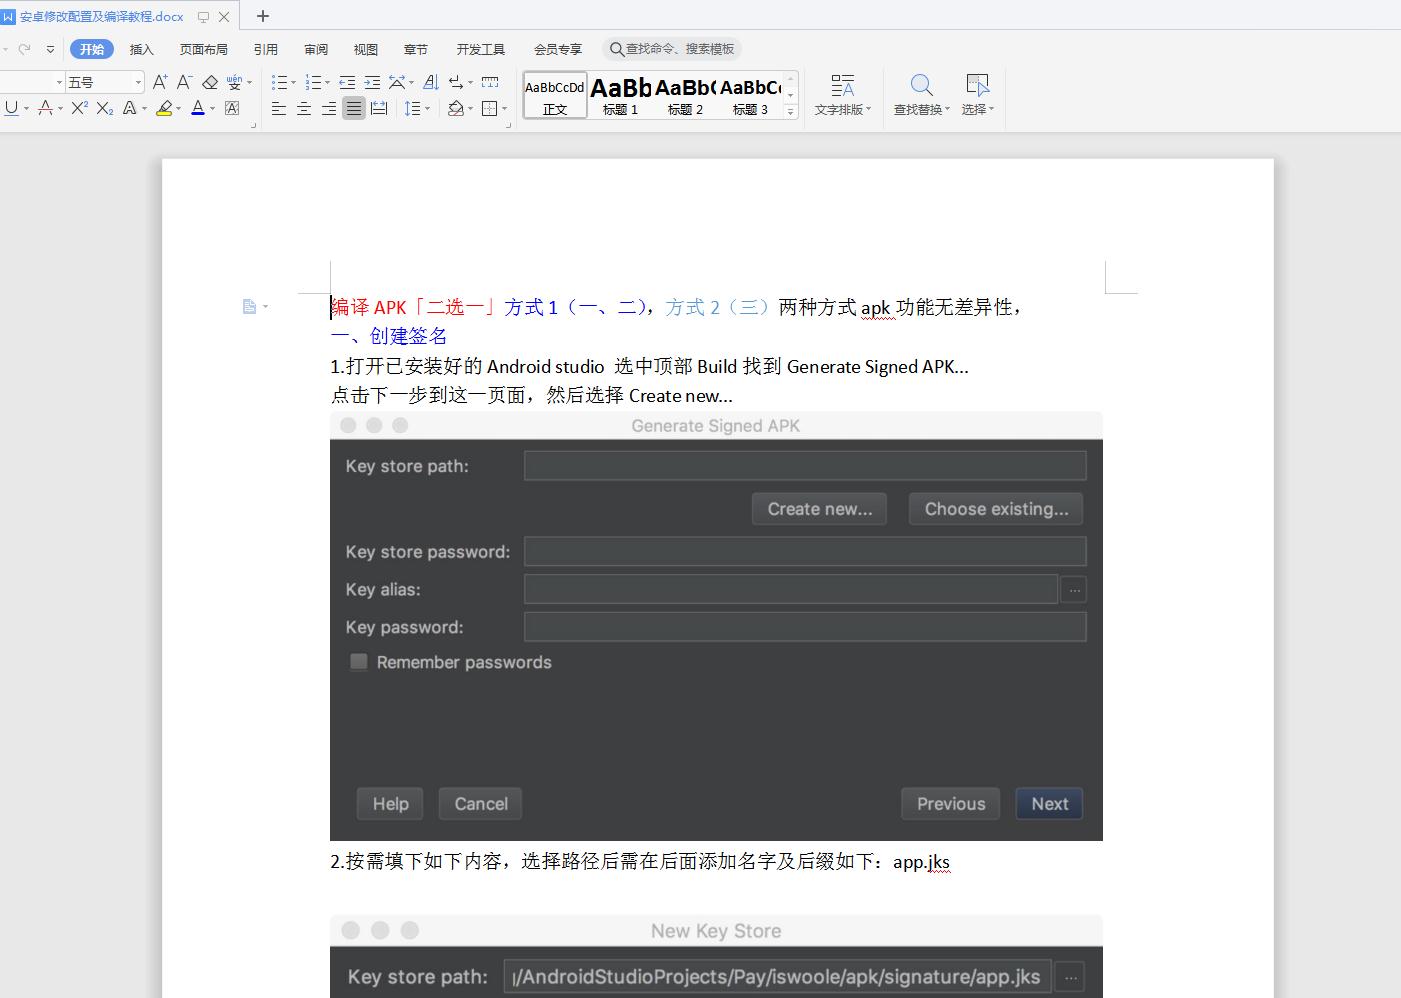Toggle center text alignment
The image size is (1401, 998).
click(x=304, y=108)
